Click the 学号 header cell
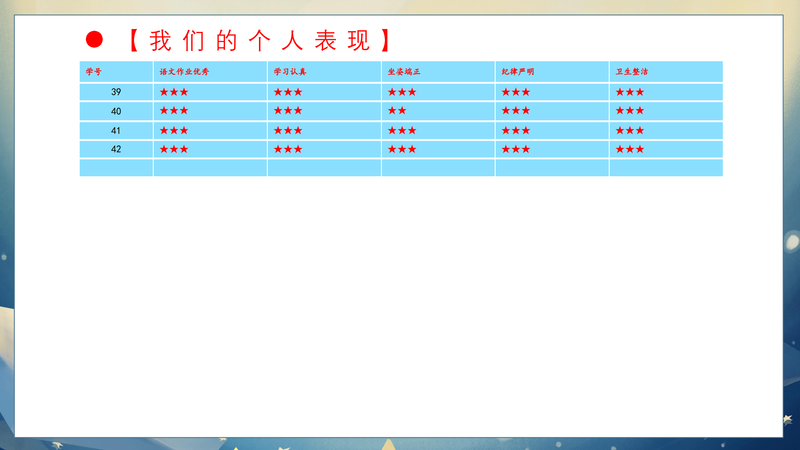 point(116,72)
